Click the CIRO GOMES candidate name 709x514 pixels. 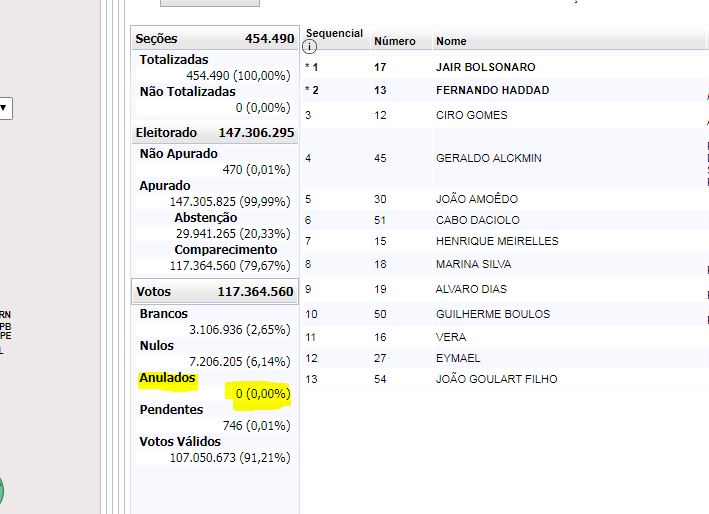[x=472, y=115]
